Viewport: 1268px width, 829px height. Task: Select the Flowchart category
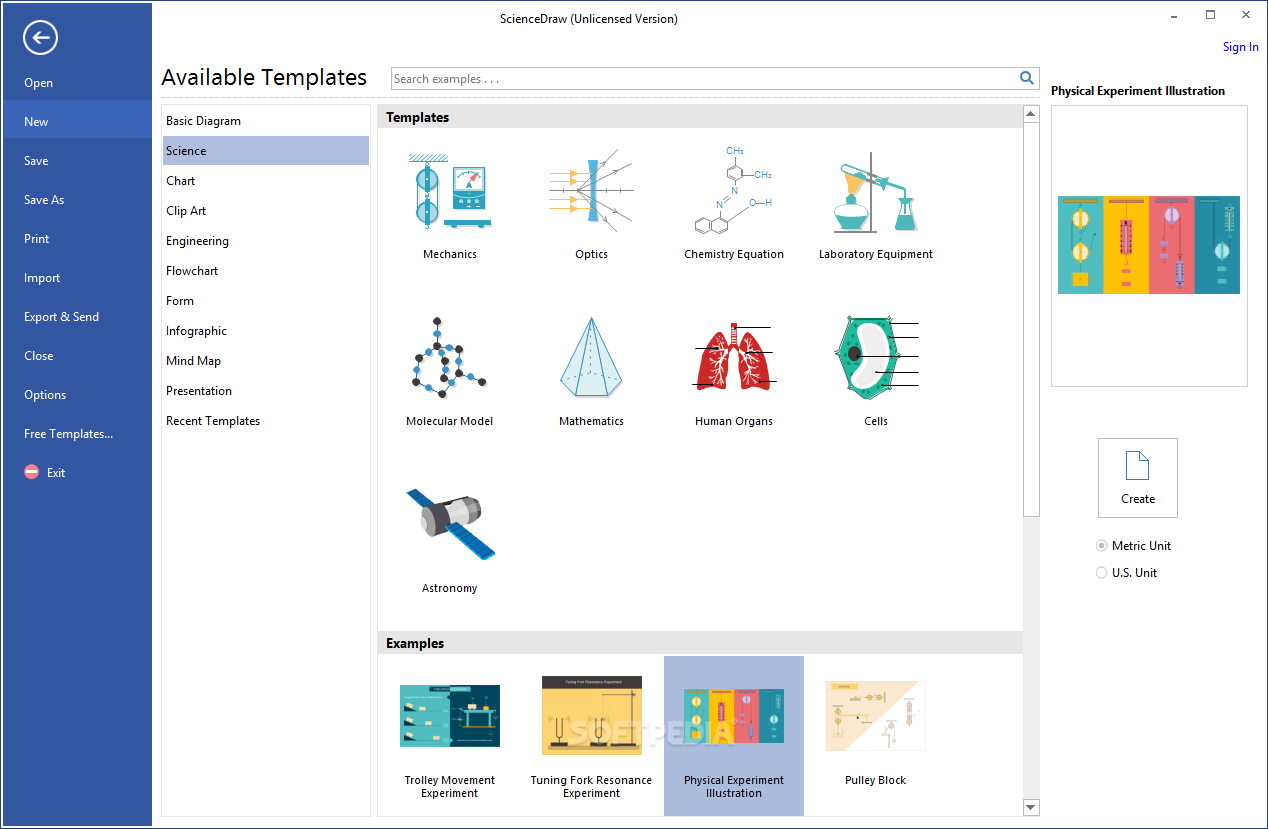point(266,271)
